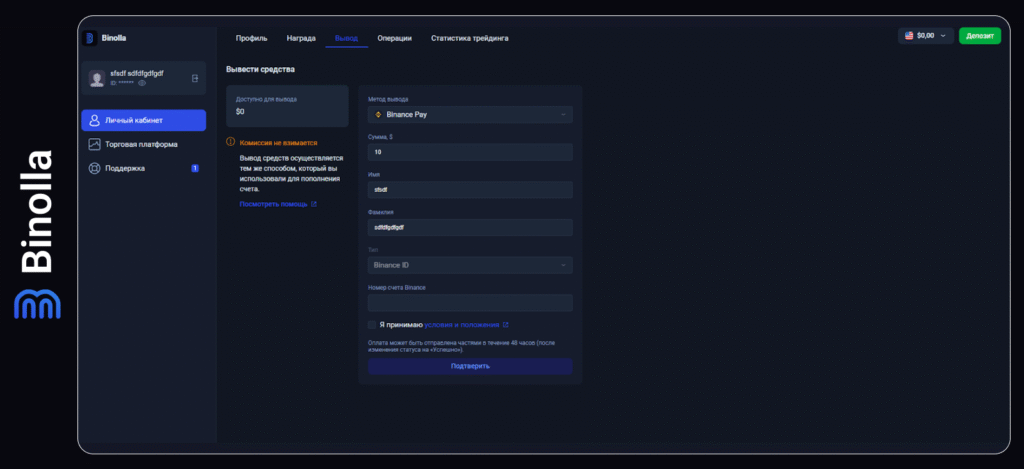Toggle the eye icon to reveal account ID
The image size is (1024, 469).
pyautogui.click(x=142, y=83)
